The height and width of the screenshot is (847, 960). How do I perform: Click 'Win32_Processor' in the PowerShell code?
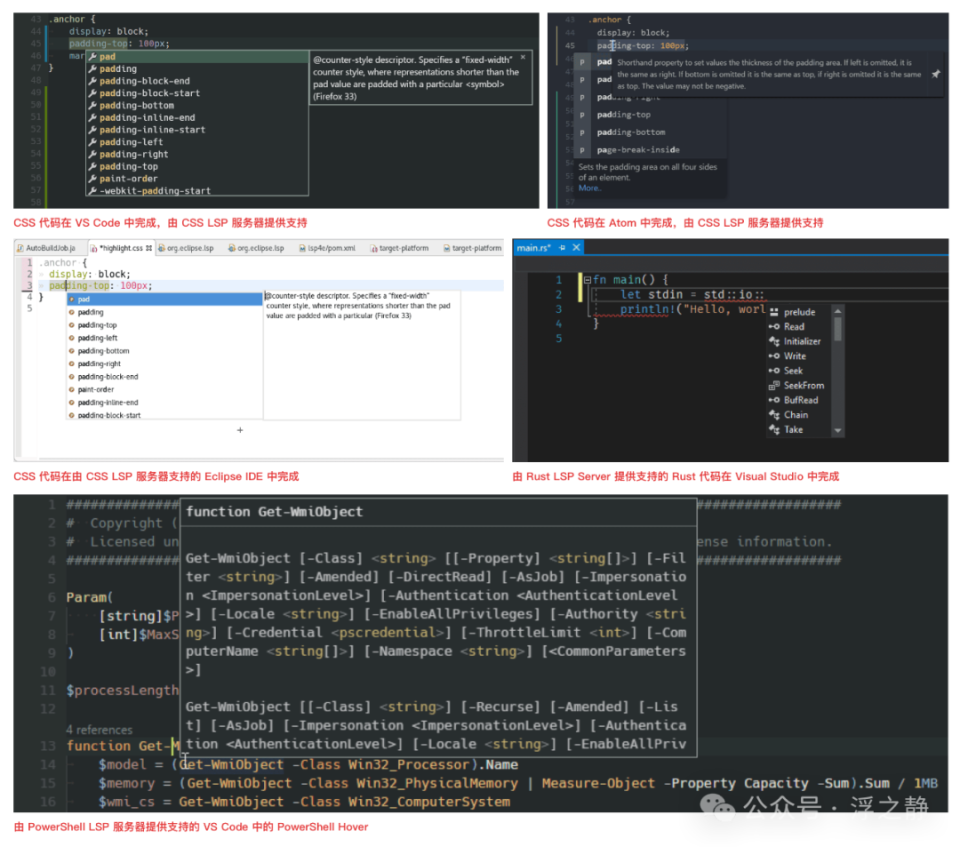[408, 765]
